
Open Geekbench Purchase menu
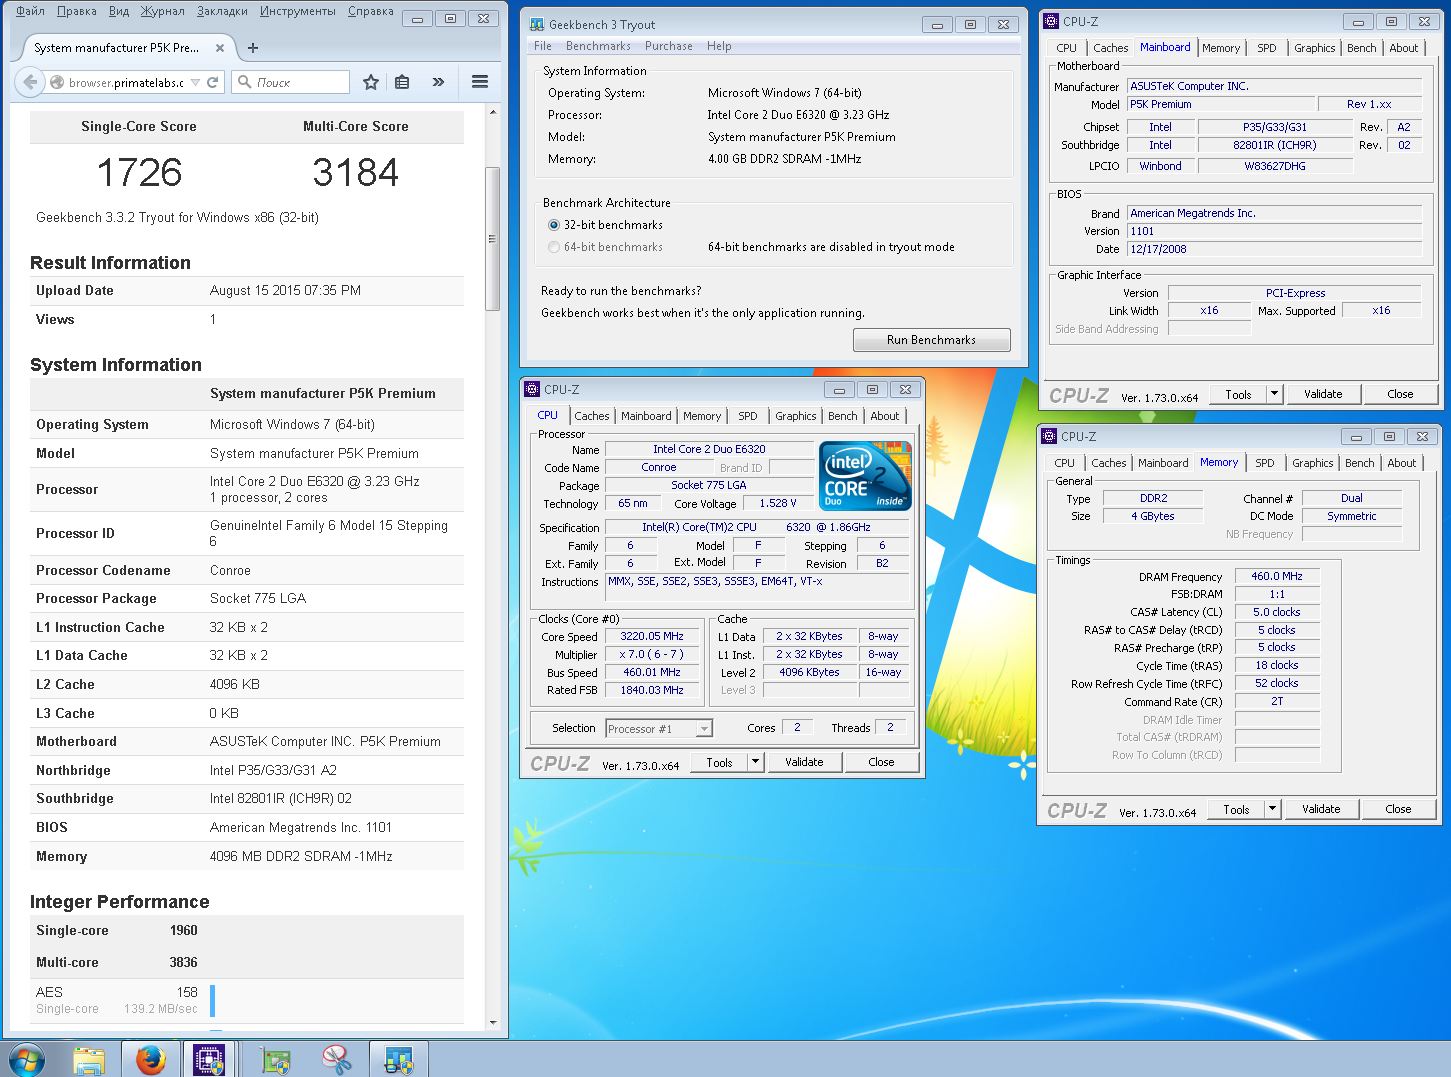coord(669,46)
